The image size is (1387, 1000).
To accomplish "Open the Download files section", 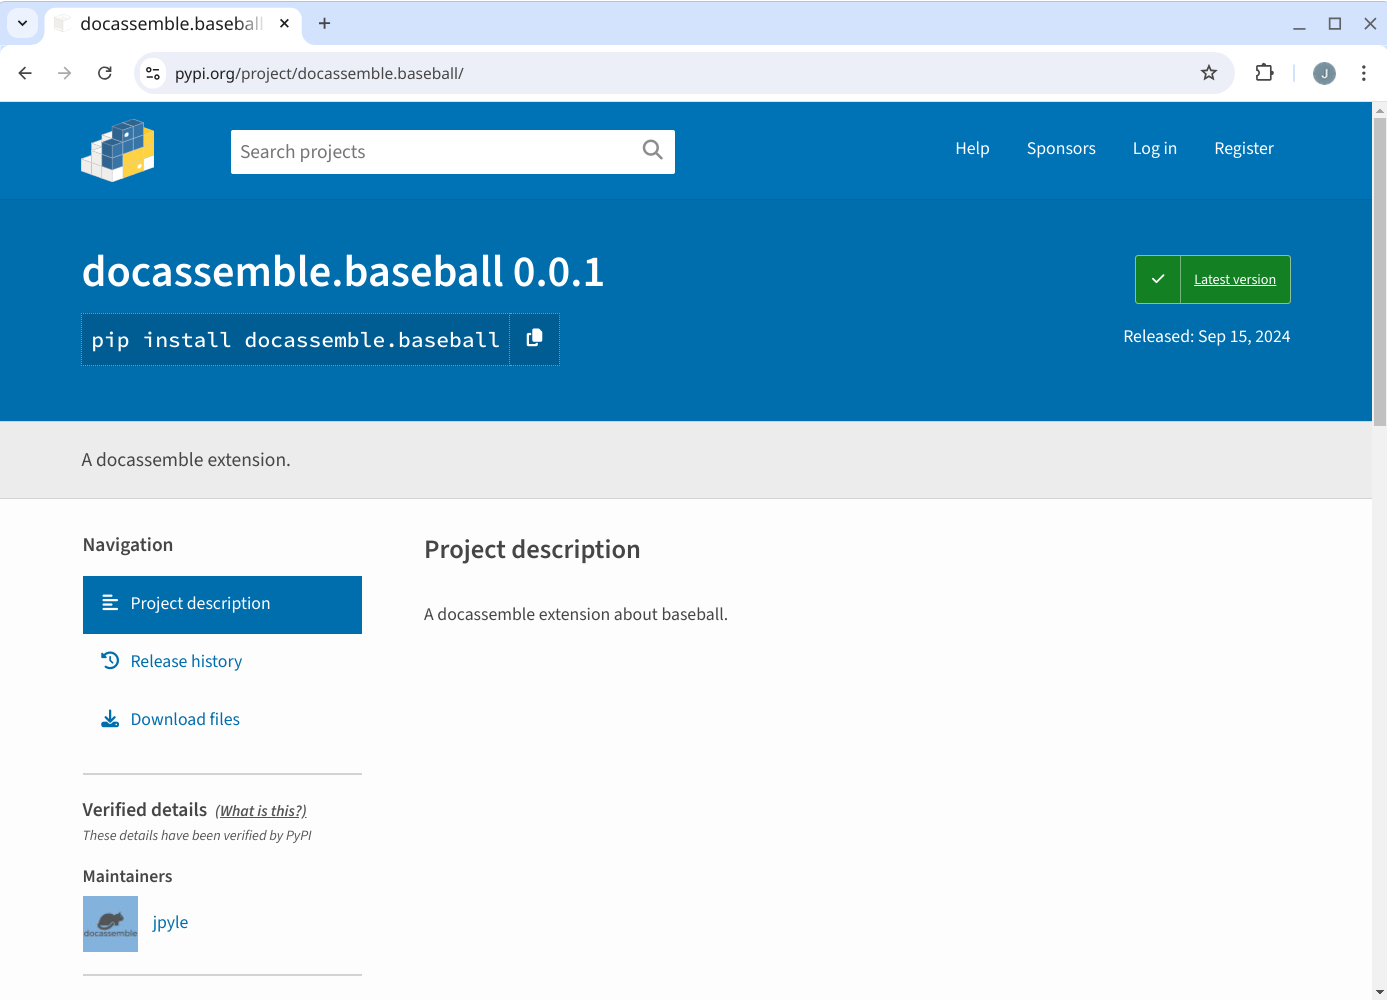I will [x=185, y=719].
